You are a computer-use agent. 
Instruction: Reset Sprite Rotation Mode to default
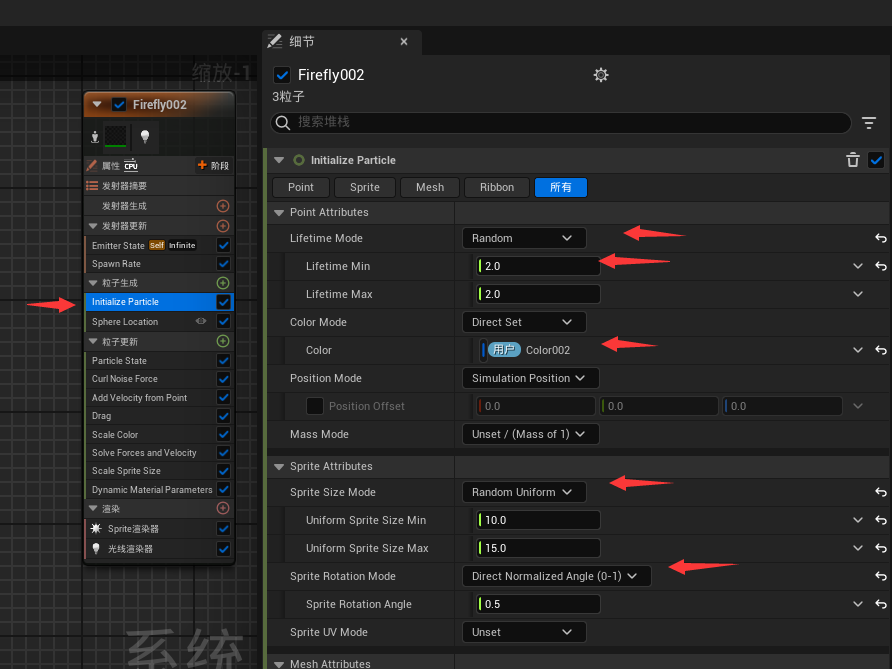coord(881,576)
